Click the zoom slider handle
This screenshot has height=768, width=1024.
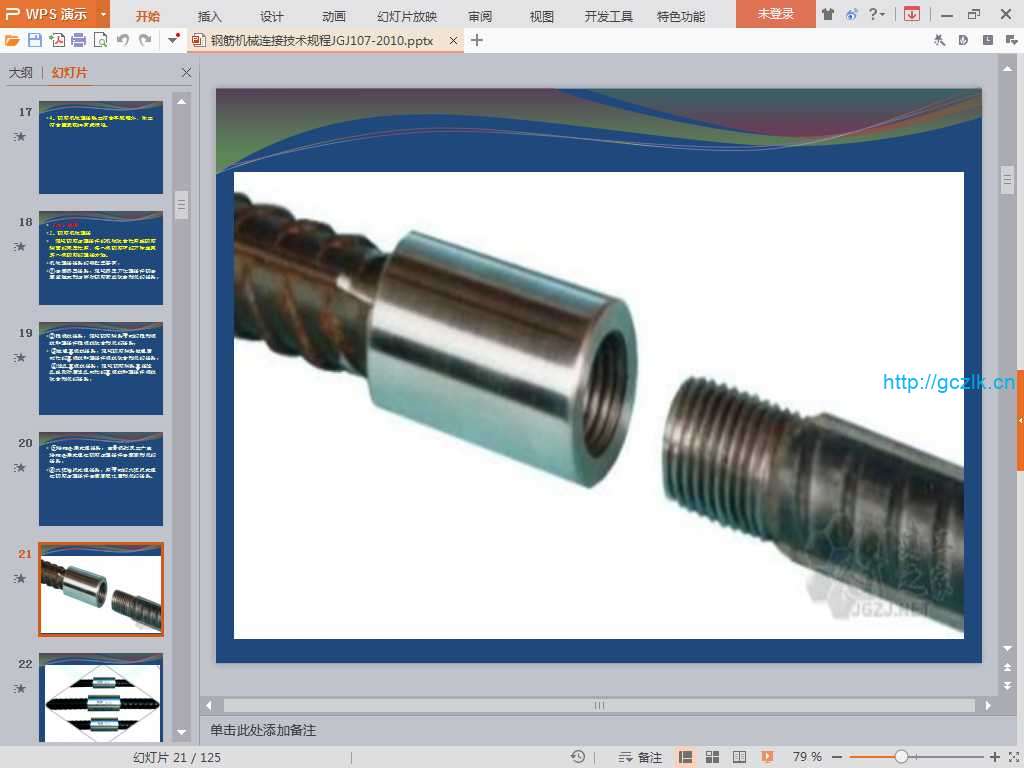(x=901, y=757)
